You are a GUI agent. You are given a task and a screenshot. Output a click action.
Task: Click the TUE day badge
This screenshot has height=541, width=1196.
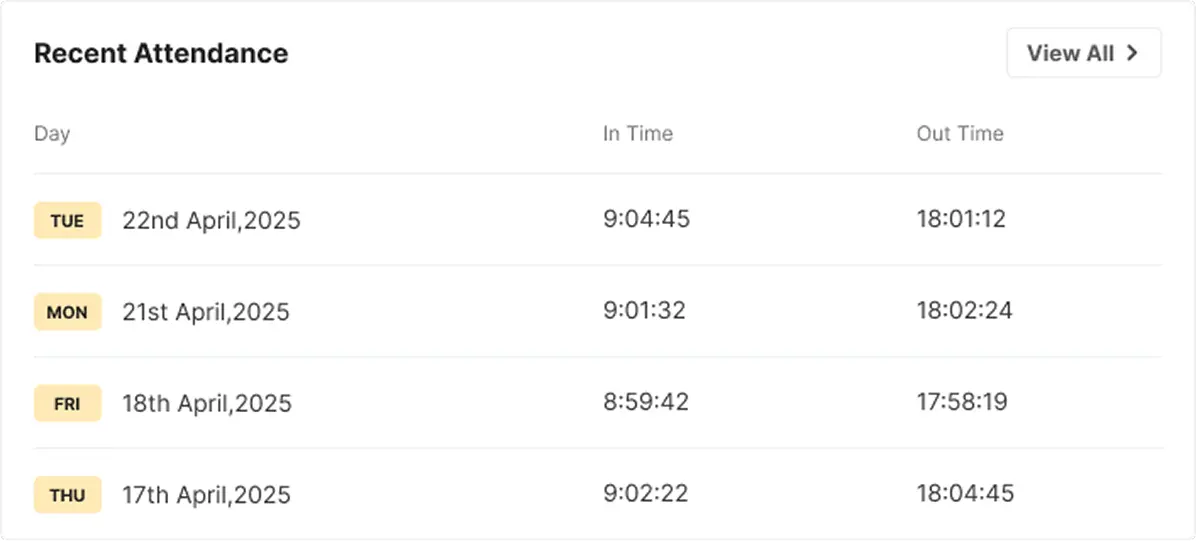pos(67,220)
